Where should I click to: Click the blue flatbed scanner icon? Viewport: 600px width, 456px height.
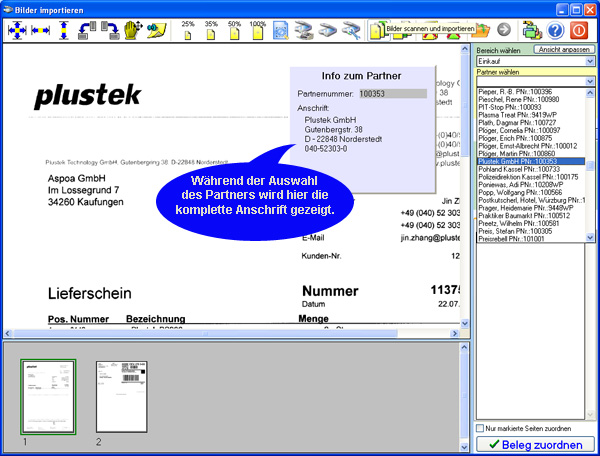(328, 31)
